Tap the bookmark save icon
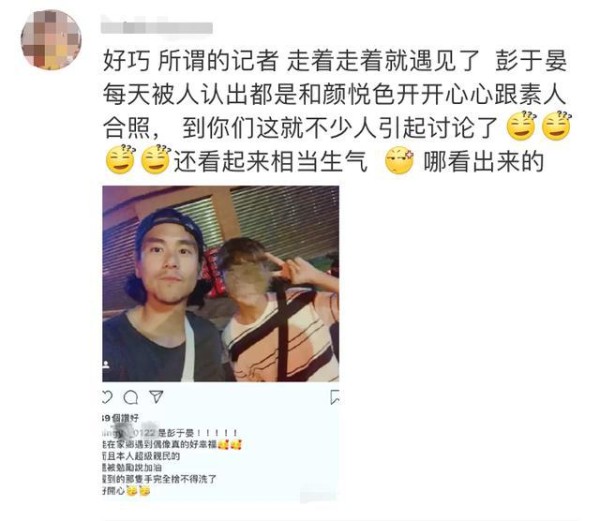Viewport: 600px width, 521px height. coord(335,397)
